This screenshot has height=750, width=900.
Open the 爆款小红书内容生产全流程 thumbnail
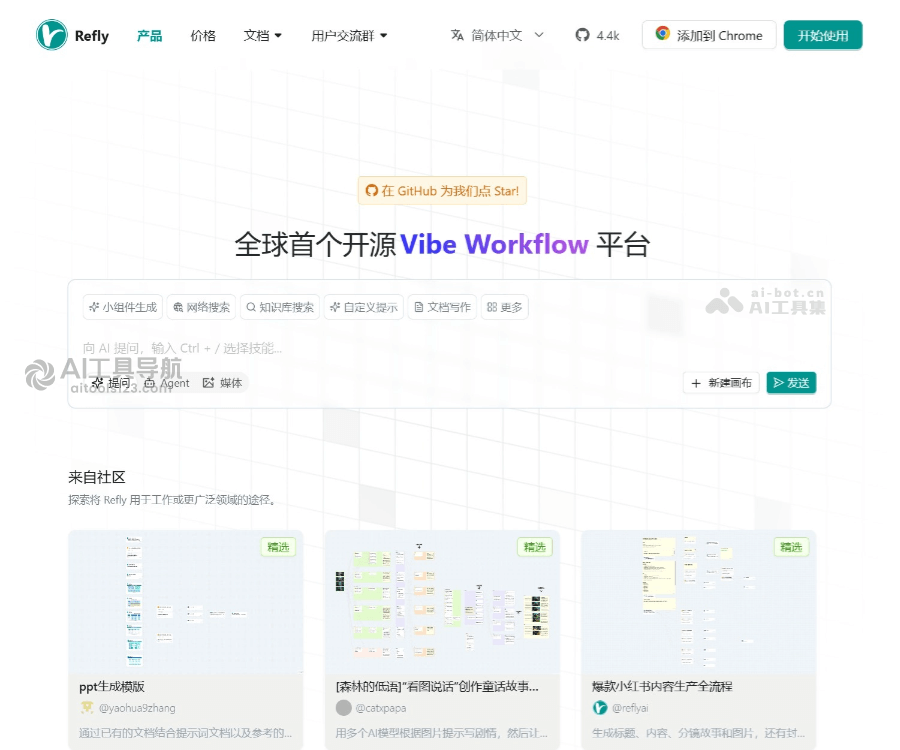click(699, 602)
